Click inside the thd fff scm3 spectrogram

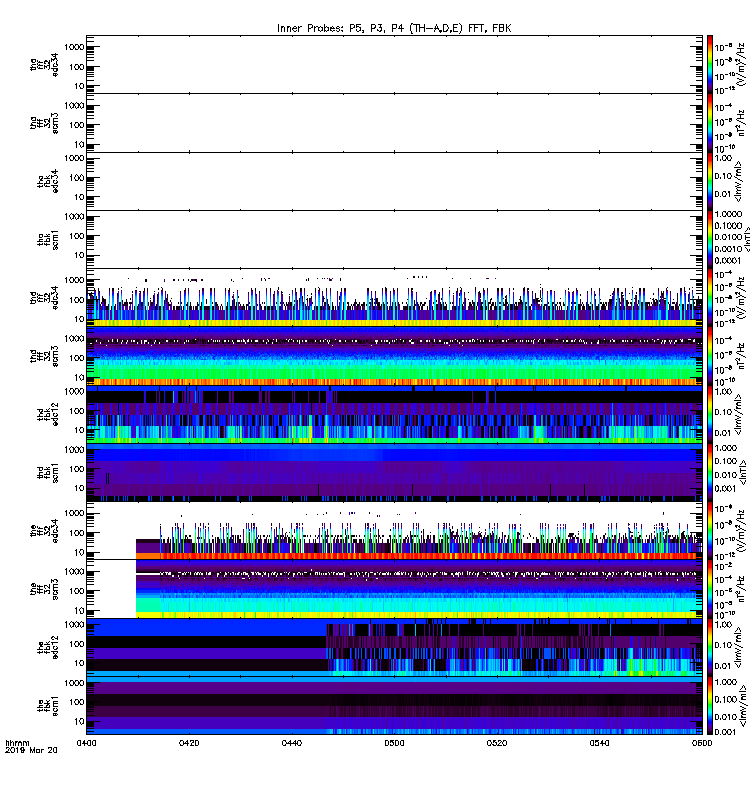point(394,356)
